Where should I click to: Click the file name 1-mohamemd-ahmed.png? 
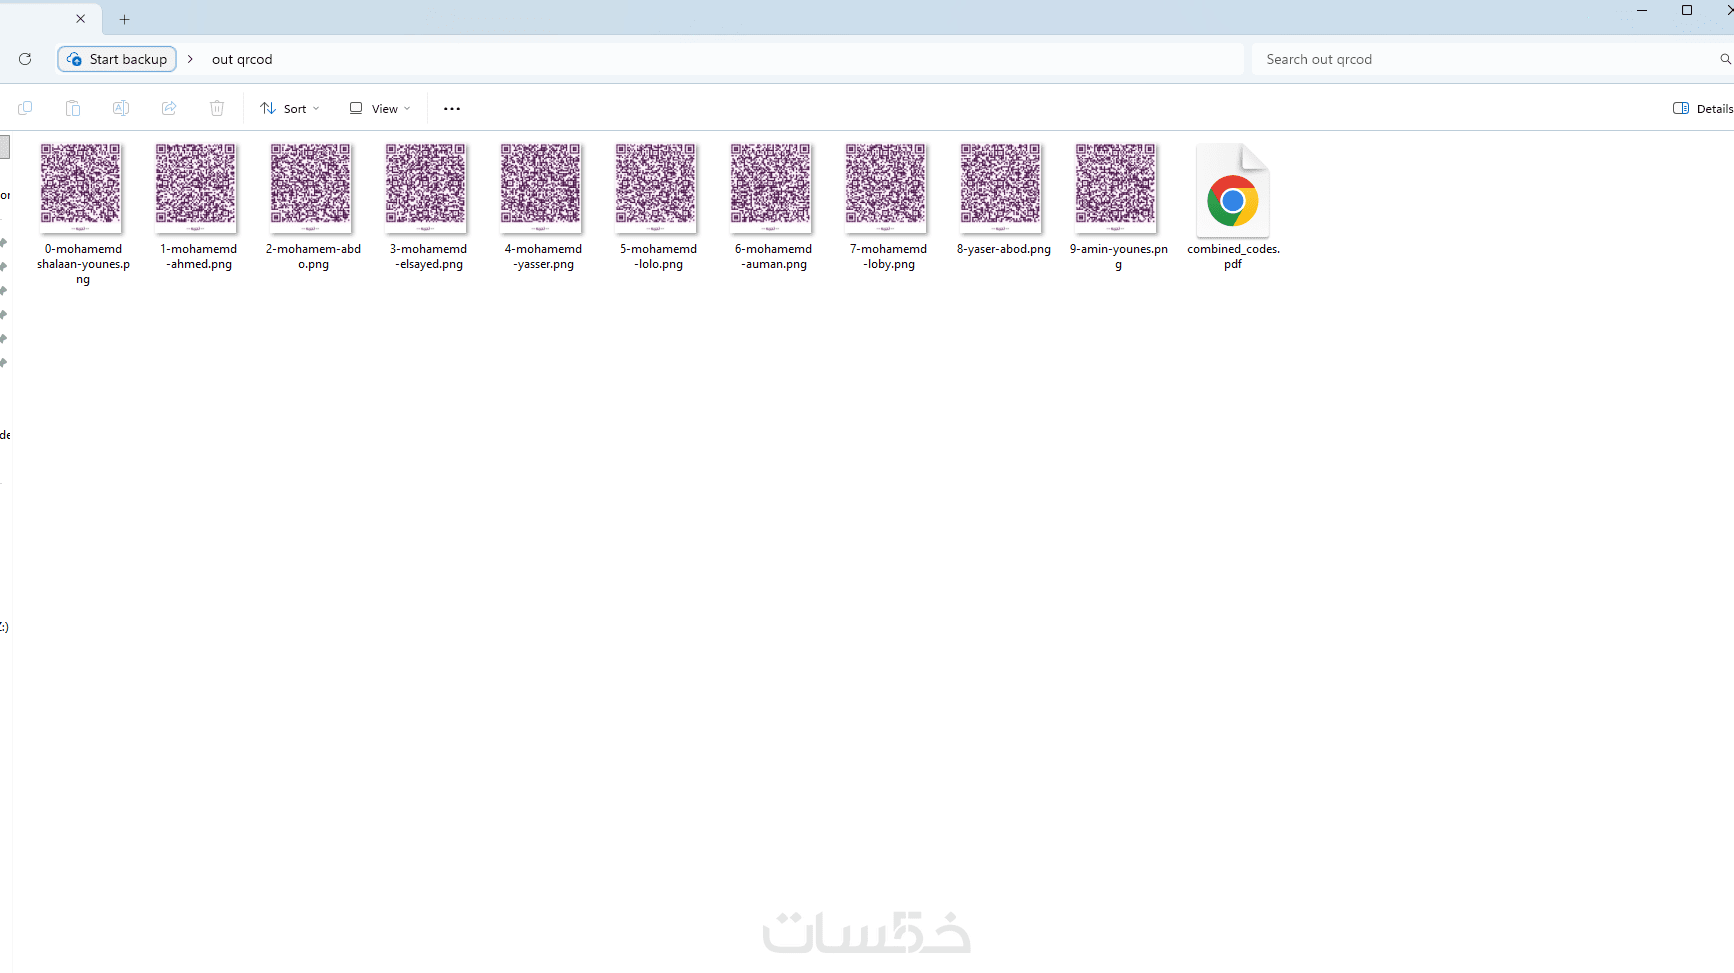click(x=198, y=257)
